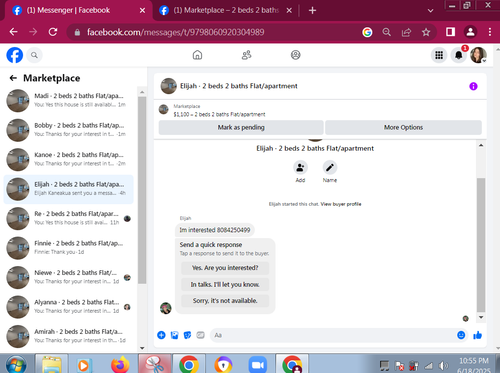Reload the current page

pos(53,32)
